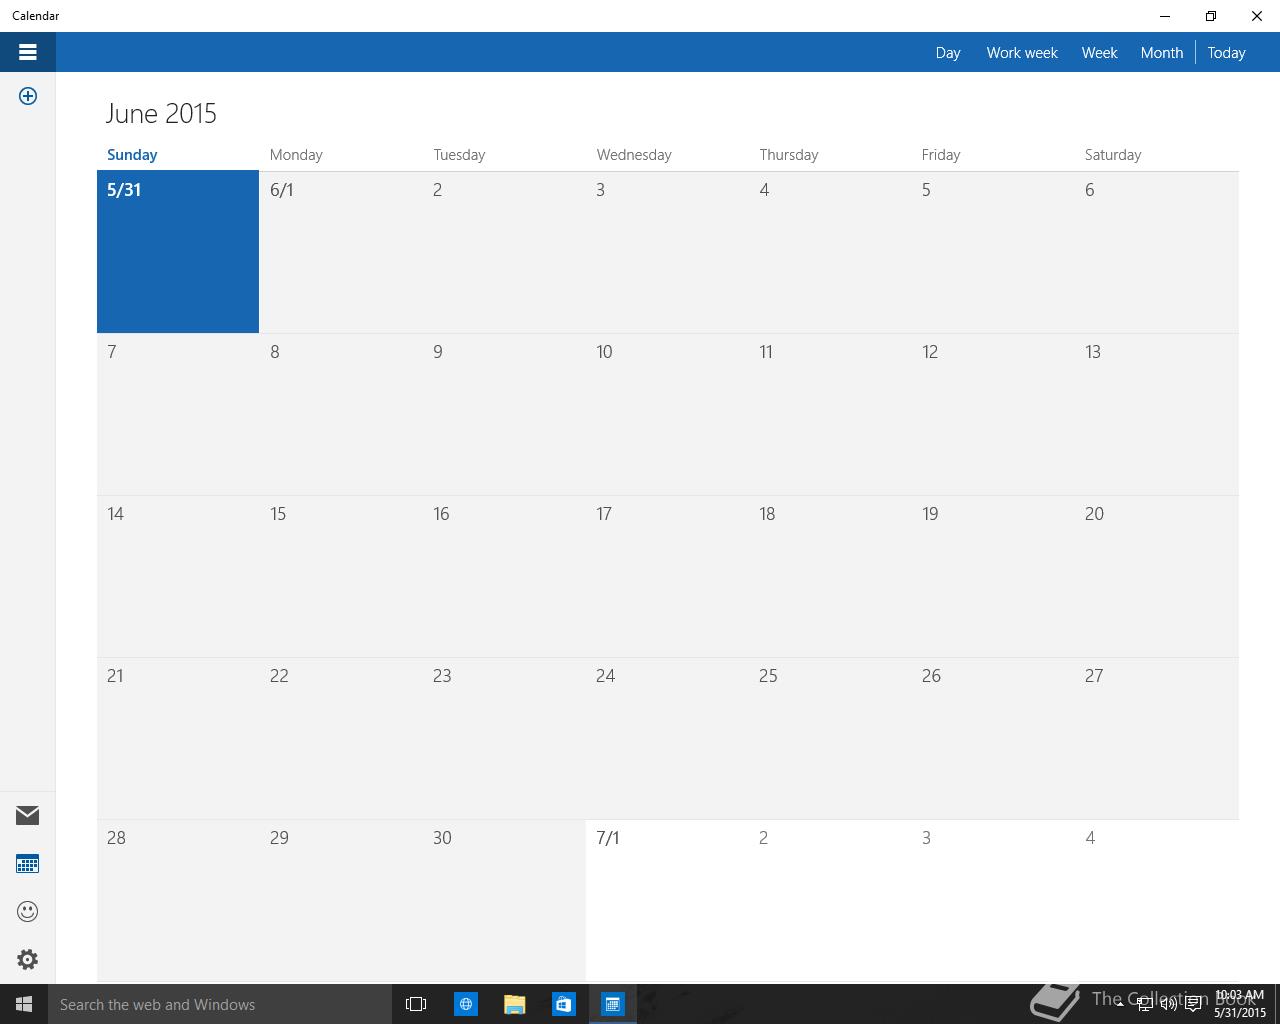
Task: Open the hamburger navigation menu
Action: click(x=28, y=52)
